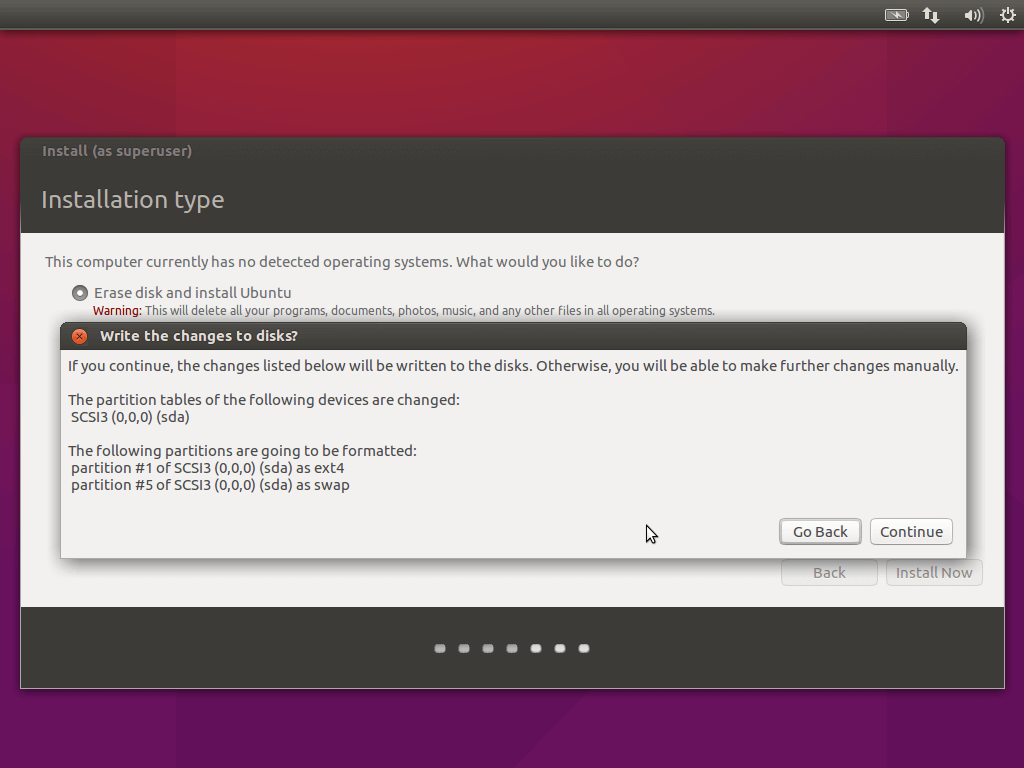
Task: Click 'The partition tables of the following devices' line
Action: point(264,400)
